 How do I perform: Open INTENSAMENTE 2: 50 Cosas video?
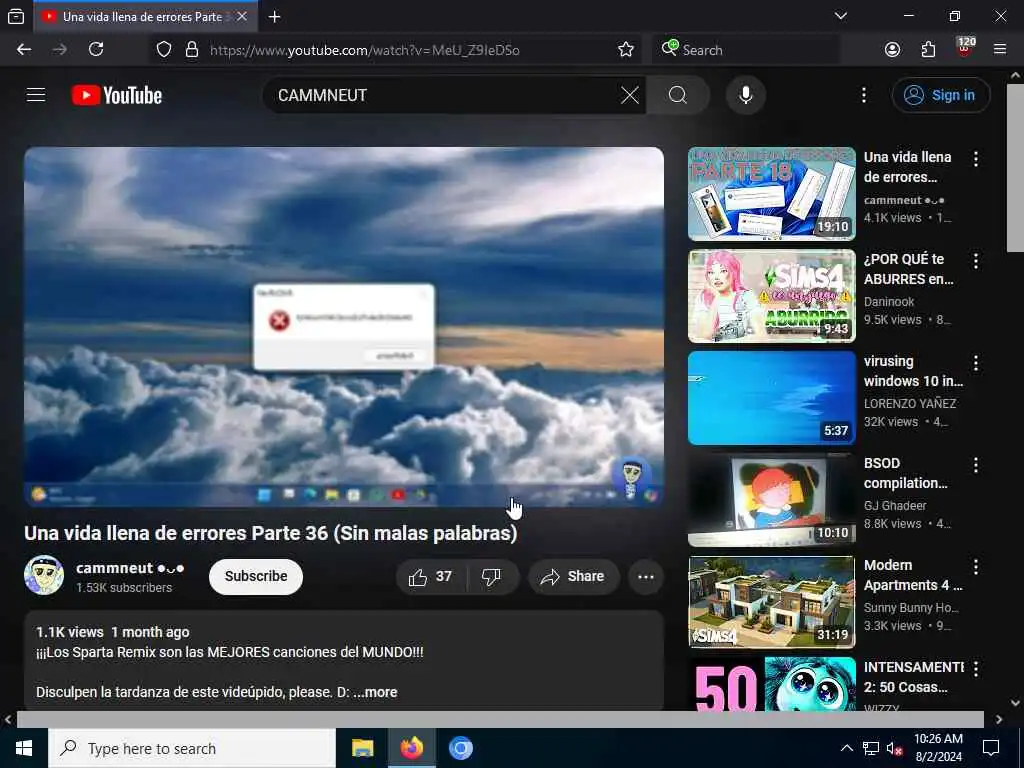point(771,684)
